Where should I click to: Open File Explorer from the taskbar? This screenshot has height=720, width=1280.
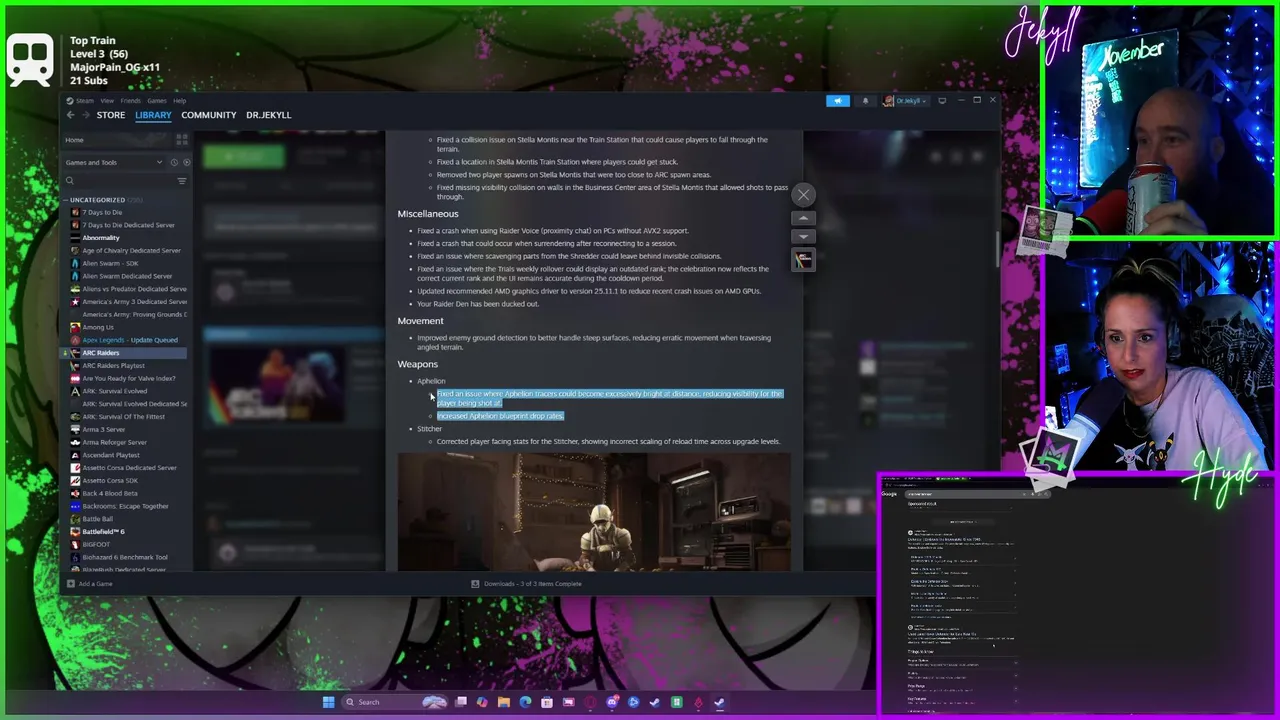503,702
